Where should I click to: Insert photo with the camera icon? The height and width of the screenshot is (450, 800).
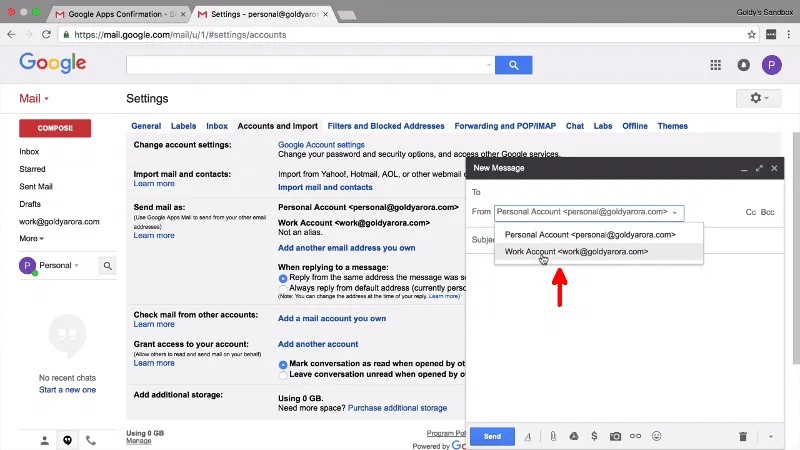[x=616, y=437]
